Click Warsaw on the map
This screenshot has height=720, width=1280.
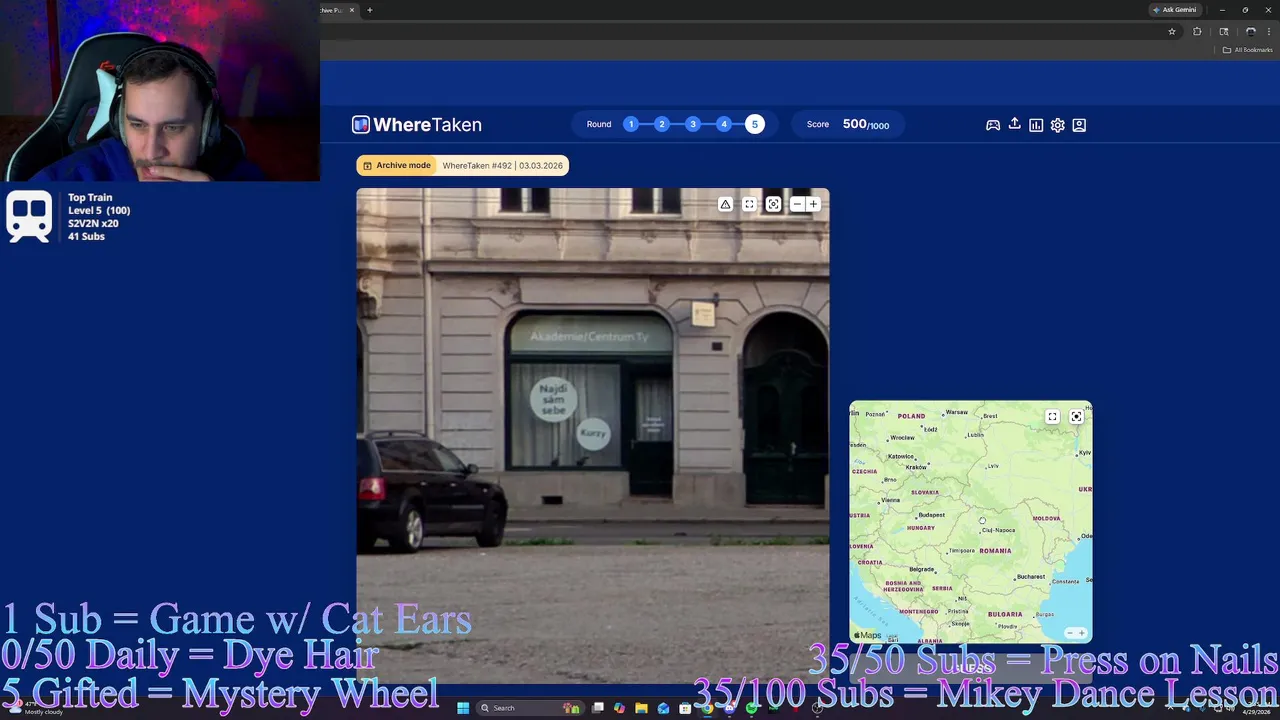[x=957, y=412]
